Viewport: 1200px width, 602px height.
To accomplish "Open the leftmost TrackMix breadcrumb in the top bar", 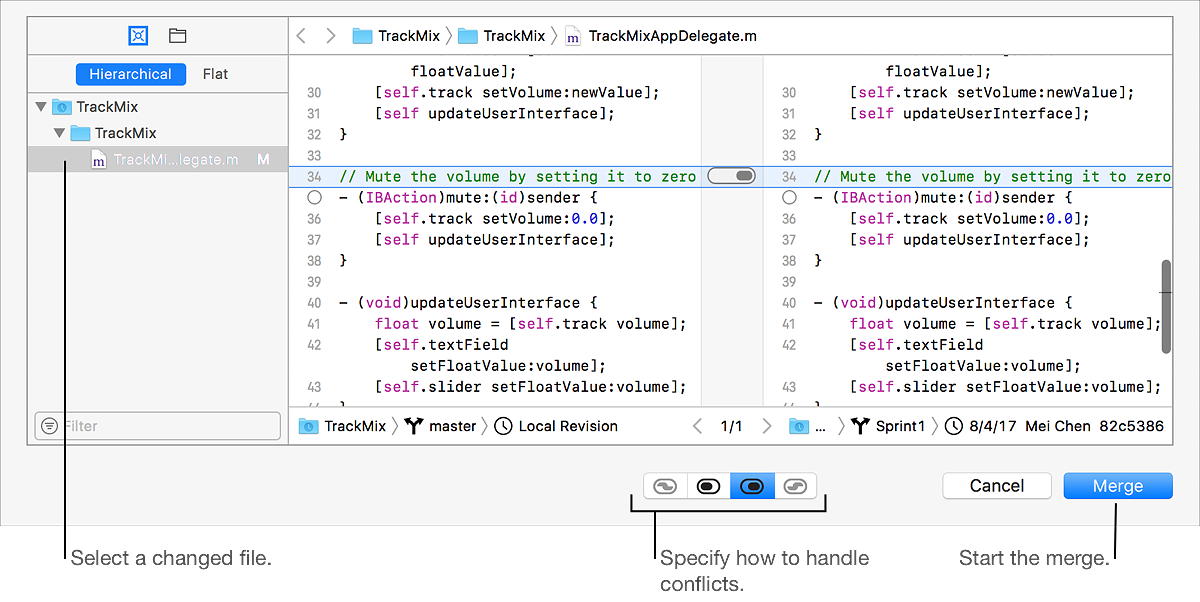I will (x=396, y=36).
